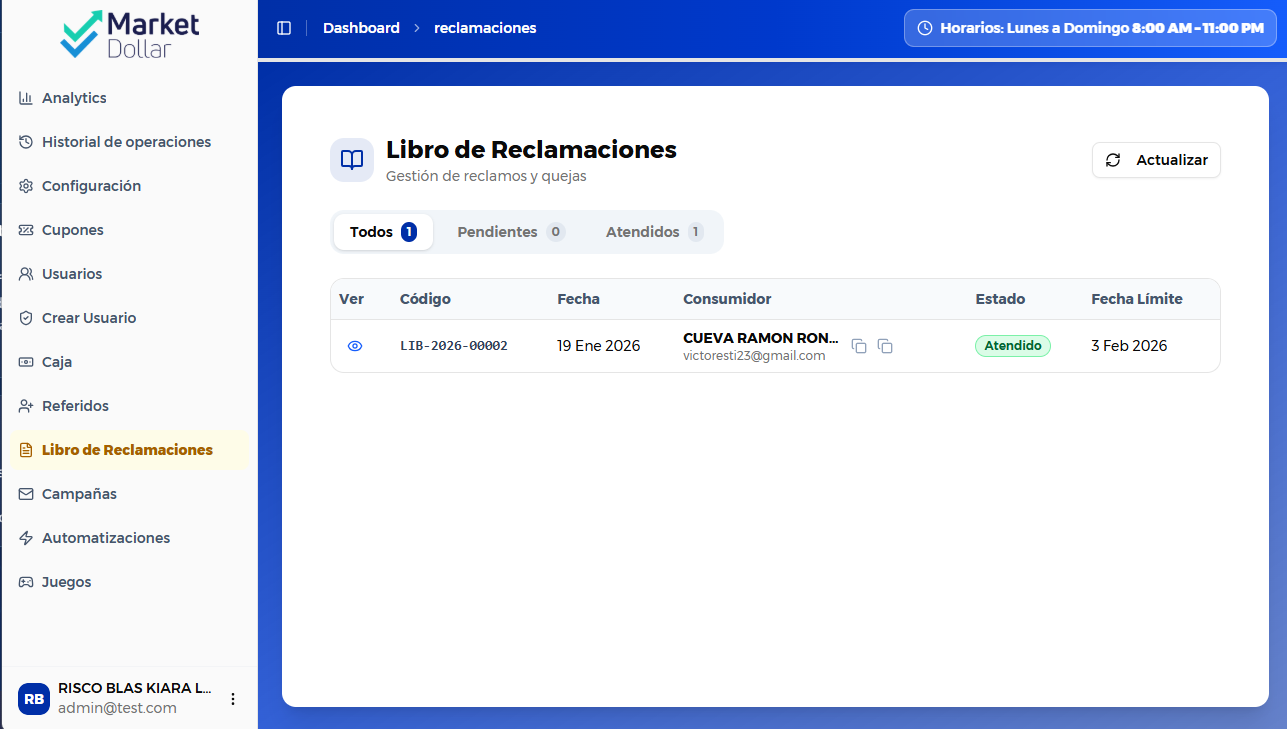Click the open book icon beside page title
This screenshot has width=1287, height=729.
[x=352, y=160]
